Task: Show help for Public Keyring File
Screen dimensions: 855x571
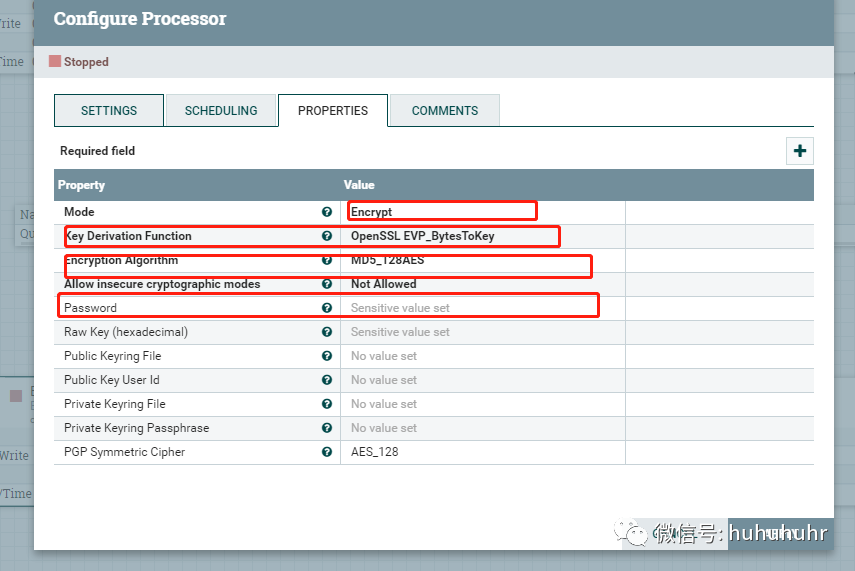Action: click(327, 356)
